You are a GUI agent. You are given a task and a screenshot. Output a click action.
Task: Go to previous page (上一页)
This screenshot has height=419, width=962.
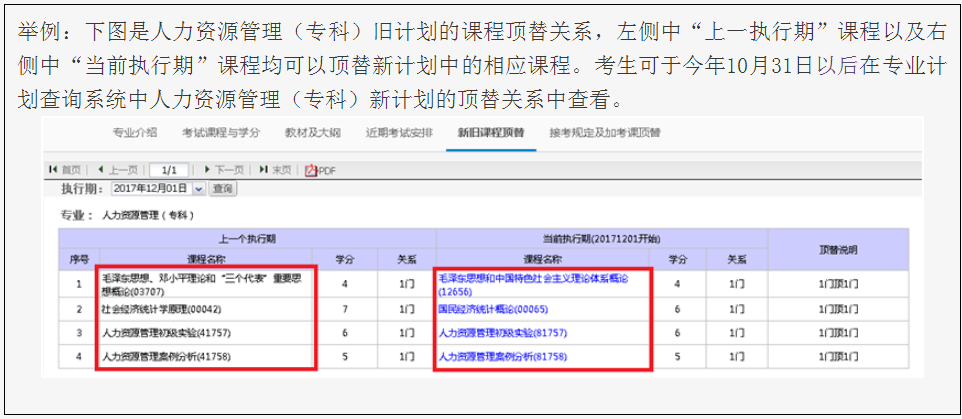coord(119,170)
